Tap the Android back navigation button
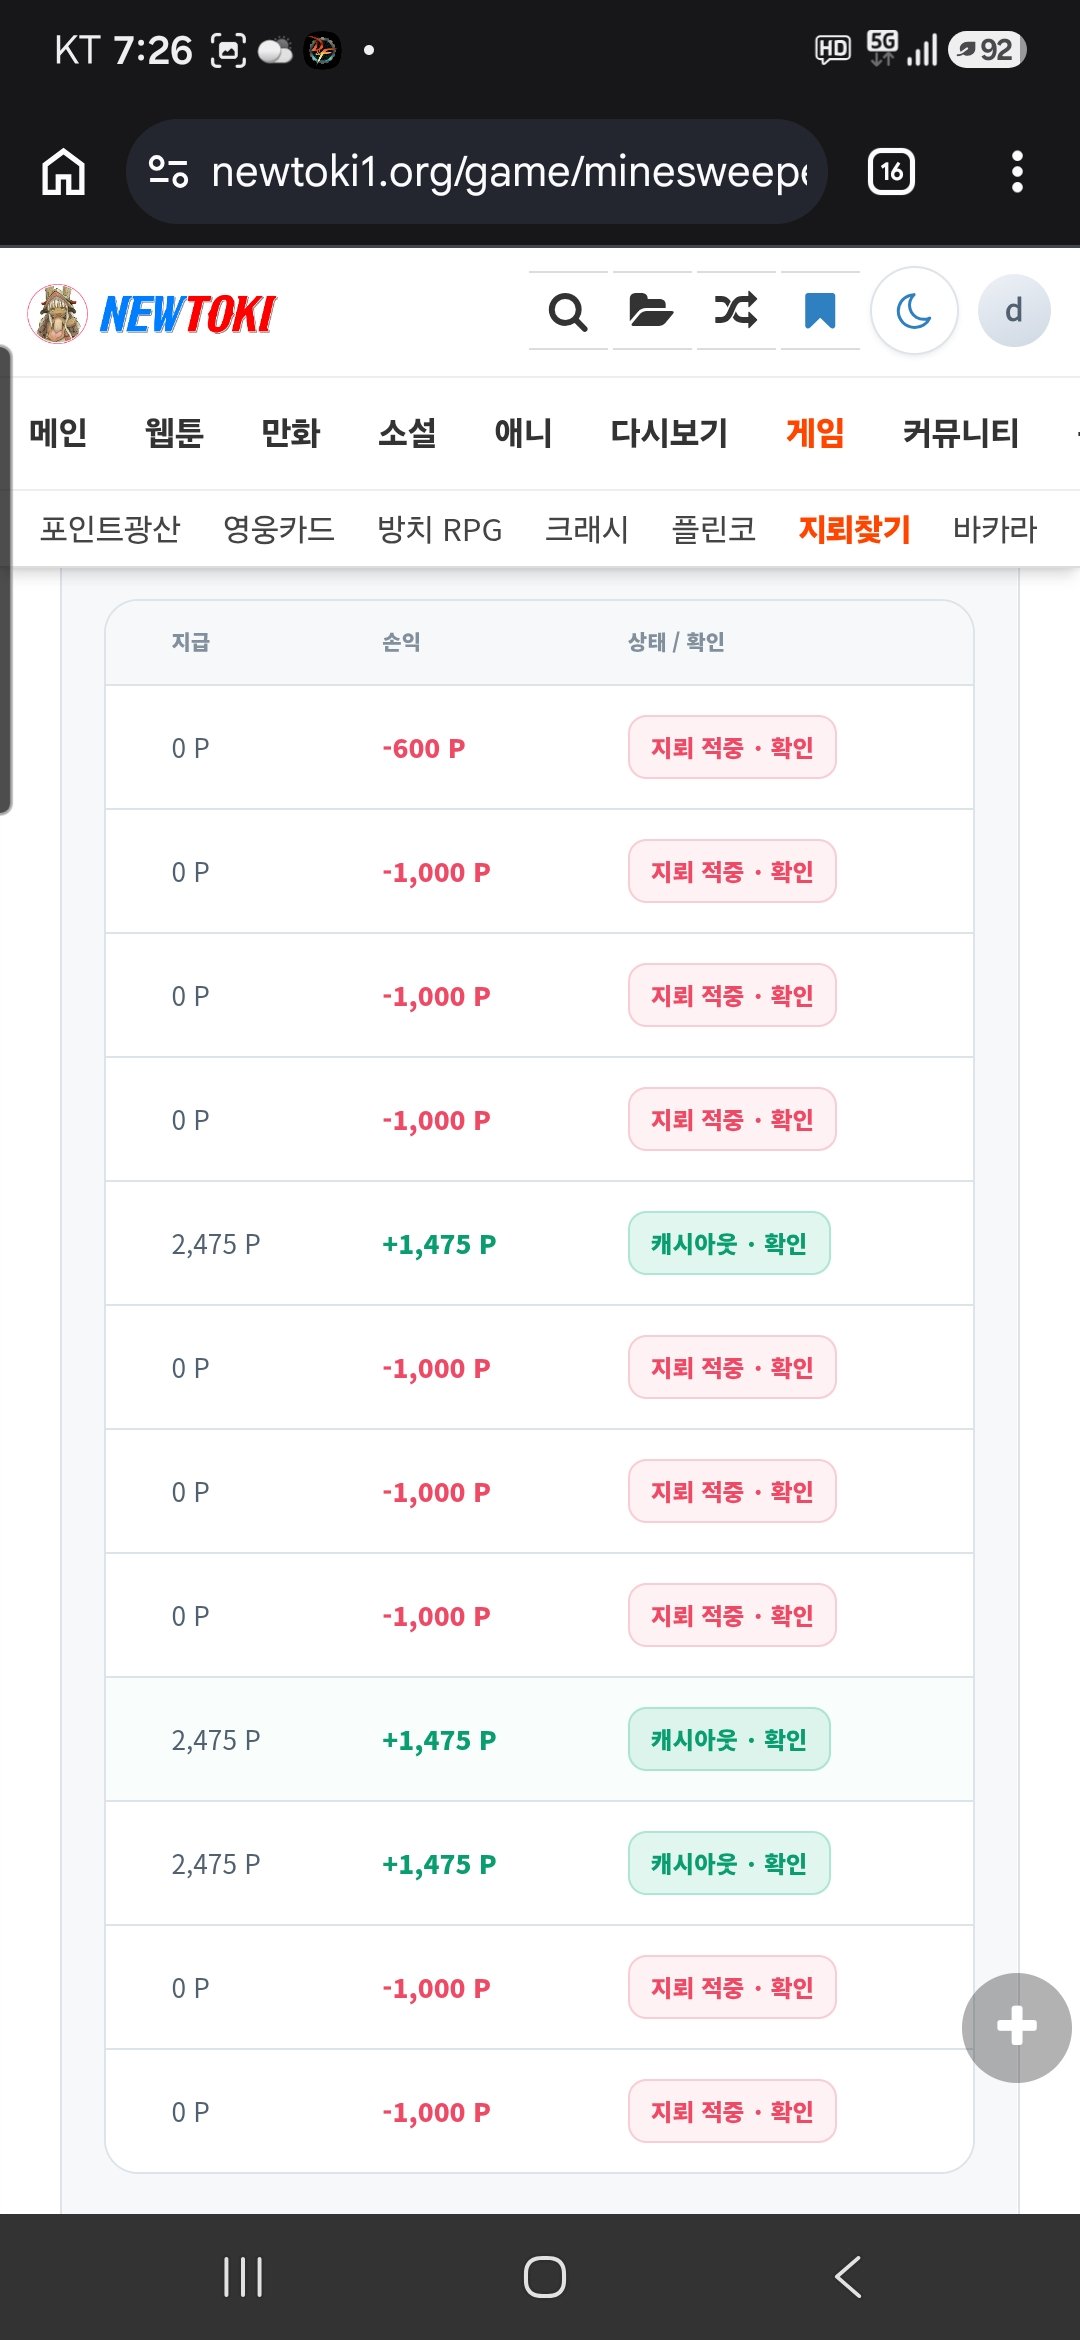 click(848, 2277)
